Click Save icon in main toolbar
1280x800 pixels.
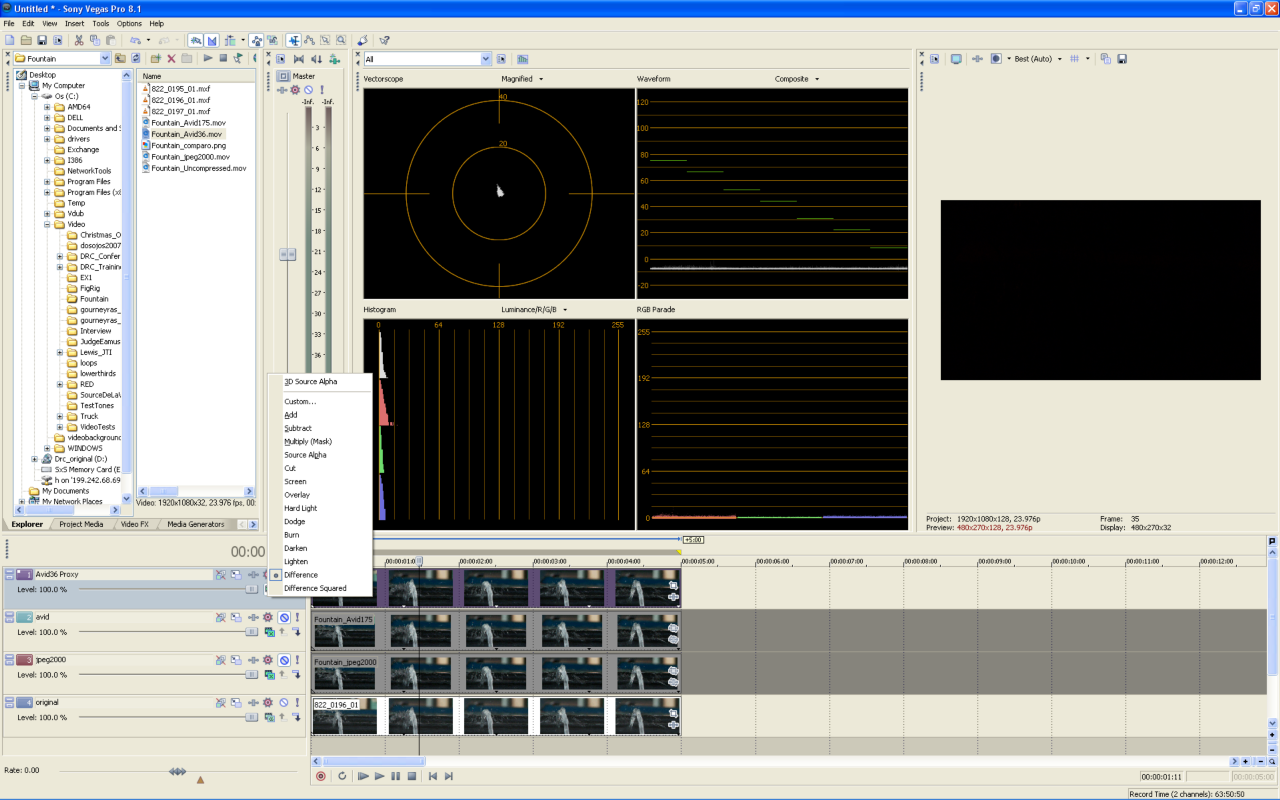(42, 40)
